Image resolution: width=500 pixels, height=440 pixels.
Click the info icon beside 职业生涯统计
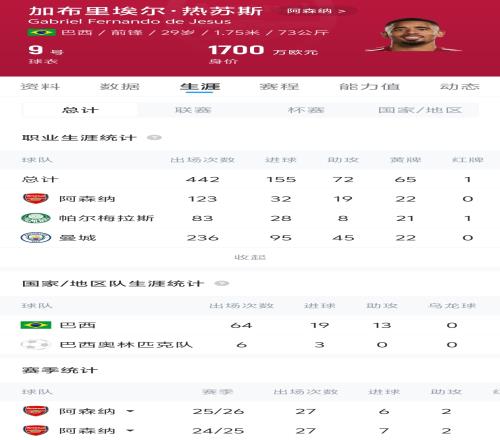(154, 137)
